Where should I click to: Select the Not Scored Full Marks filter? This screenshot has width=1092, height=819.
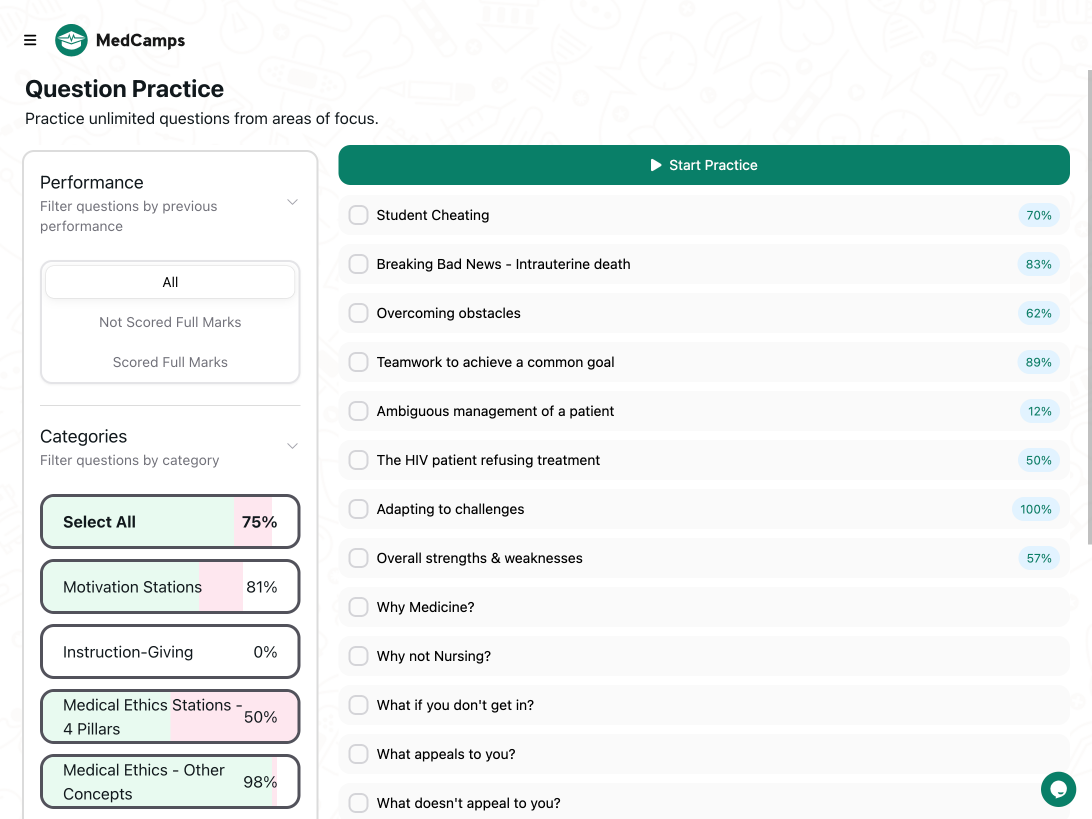pos(169,322)
